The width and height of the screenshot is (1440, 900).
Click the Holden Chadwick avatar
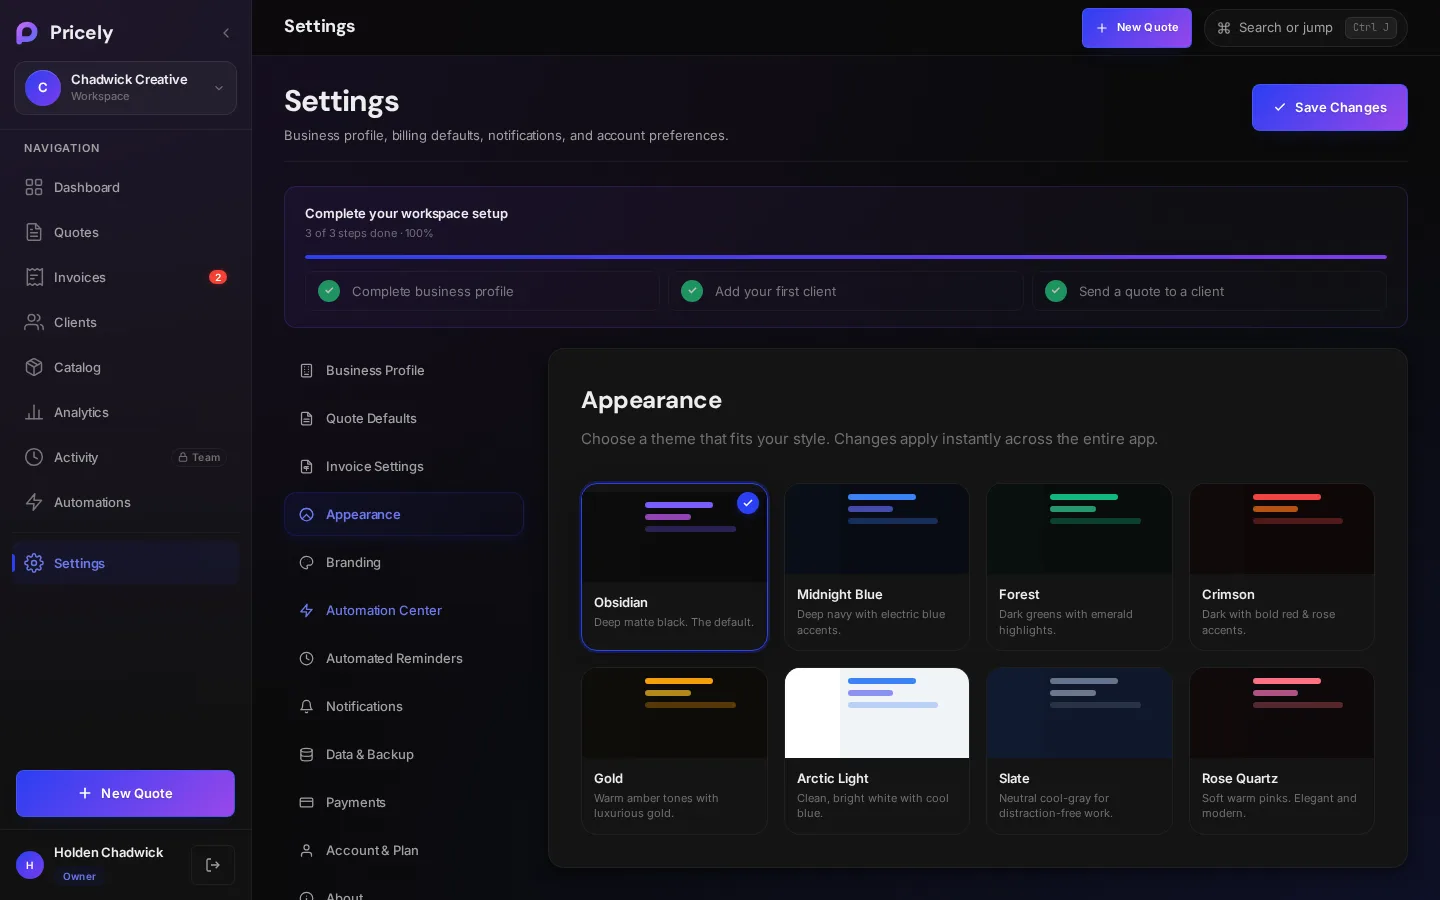30,865
